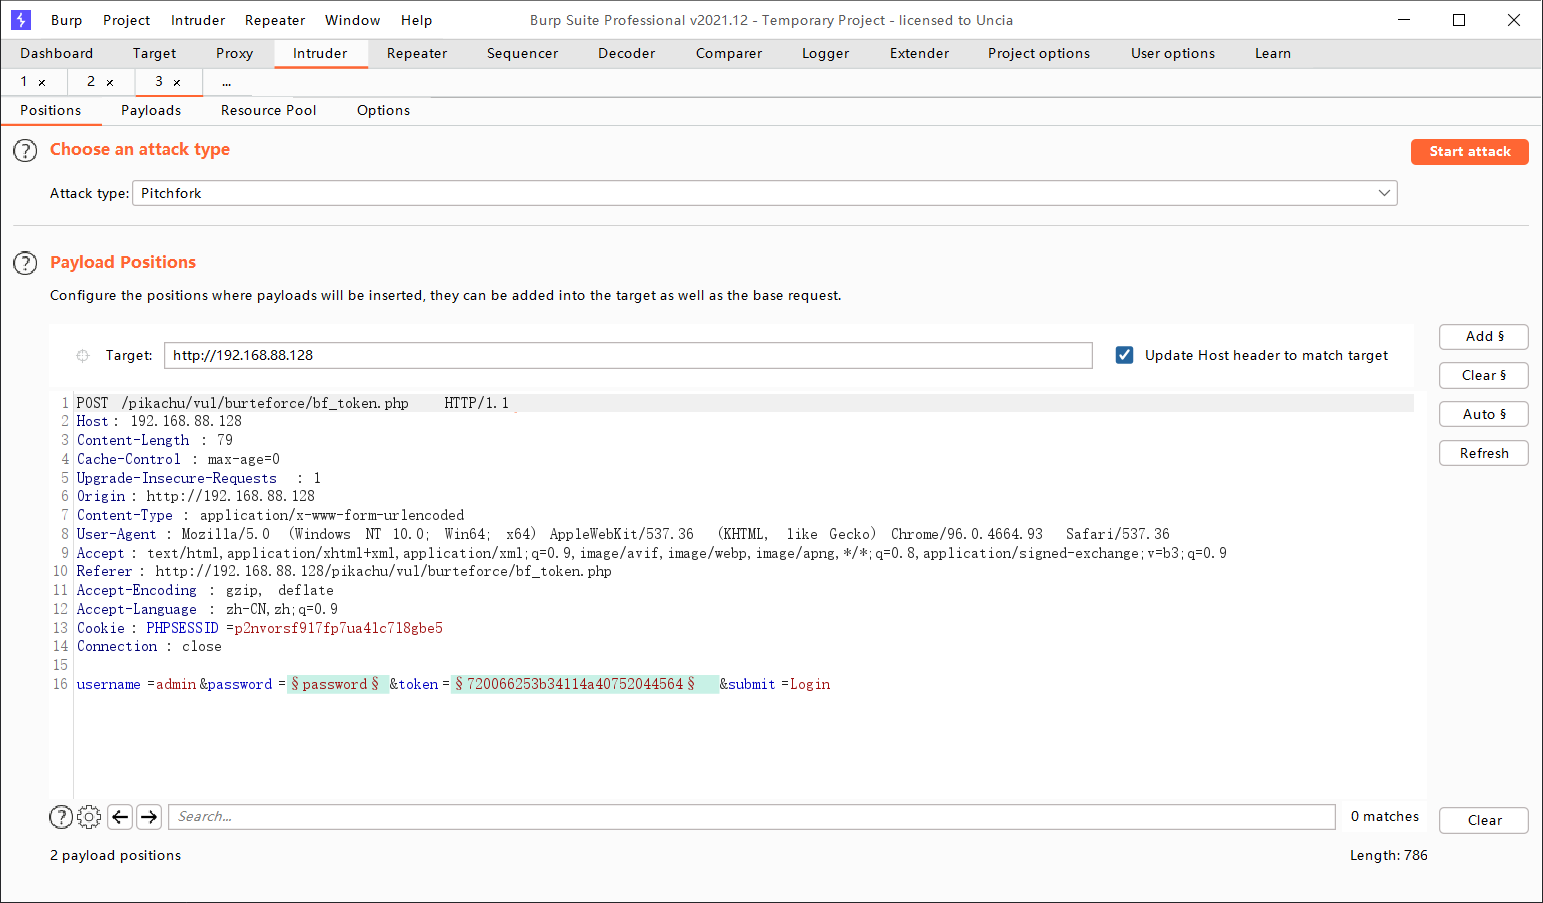Switch to the Decoder tab
1543x903 pixels.
point(627,53)
